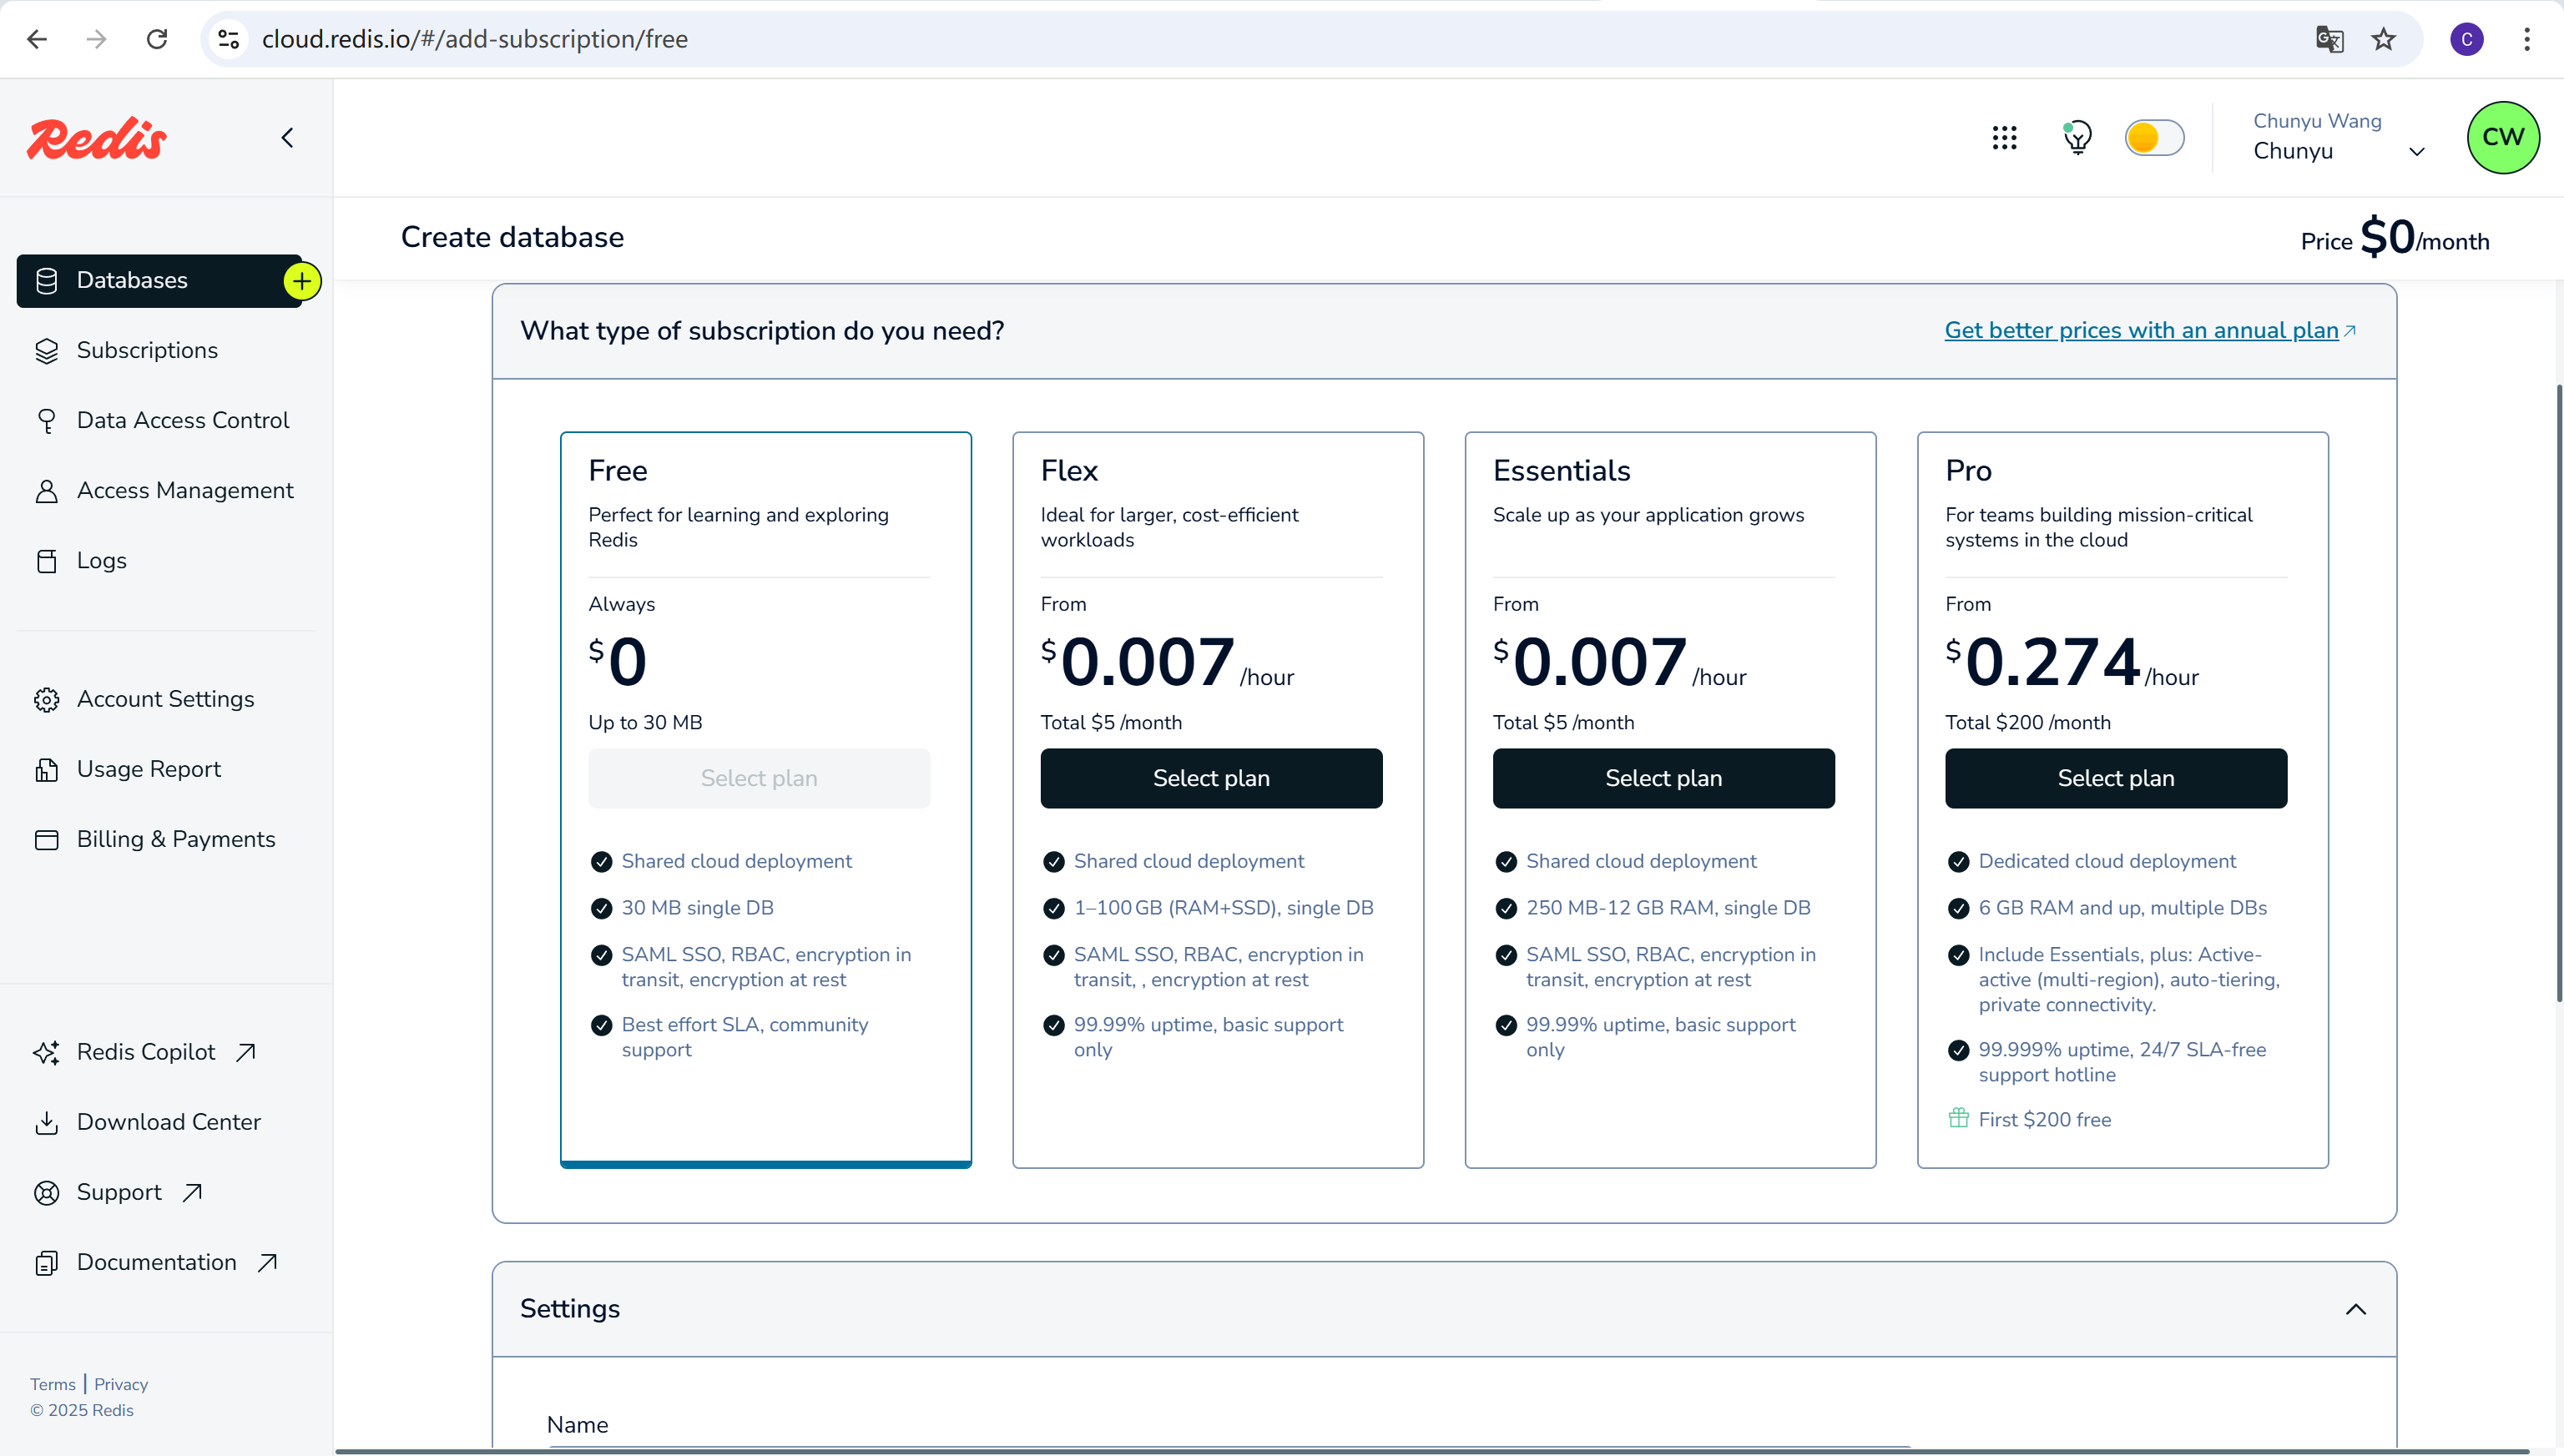The height and width of the screenshot is (1456, 2564).
Task: Select the Pro plan button
Action: pyautogui.click(x=2116, y=778)
